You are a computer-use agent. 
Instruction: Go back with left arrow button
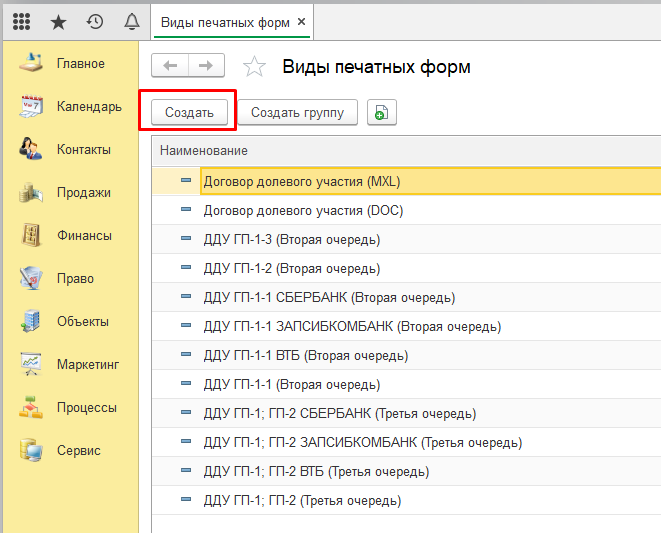pyautogui.click(x=170, y=66)
